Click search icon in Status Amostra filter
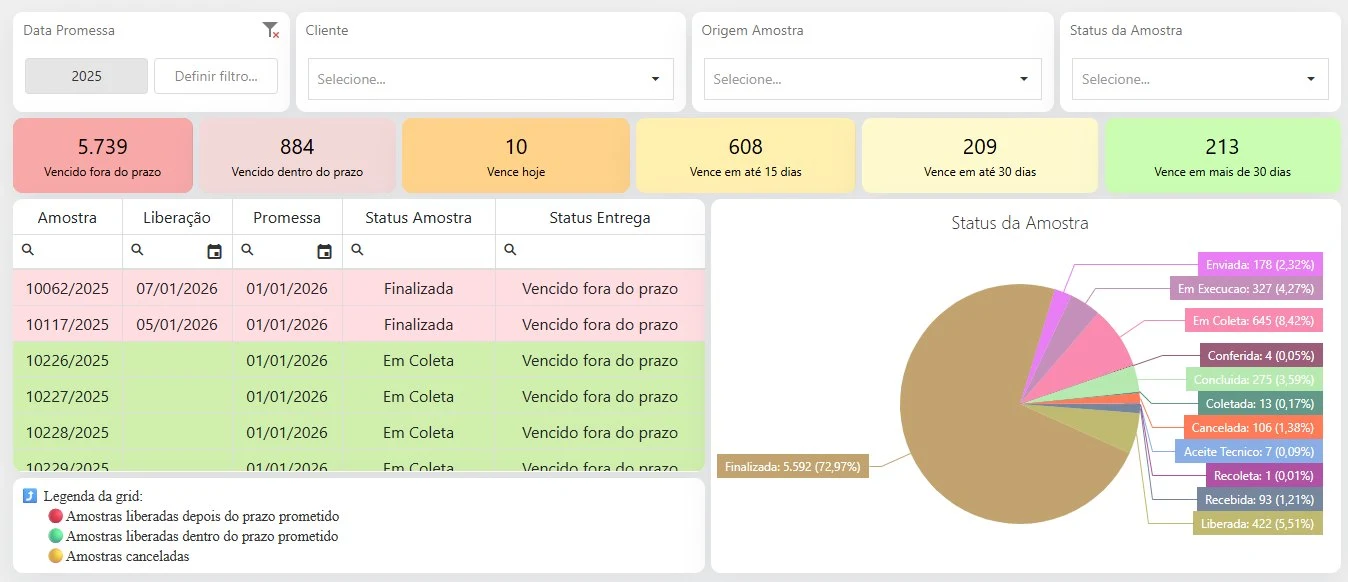This screenshot has height=582, width=1348. click(357, 250)
